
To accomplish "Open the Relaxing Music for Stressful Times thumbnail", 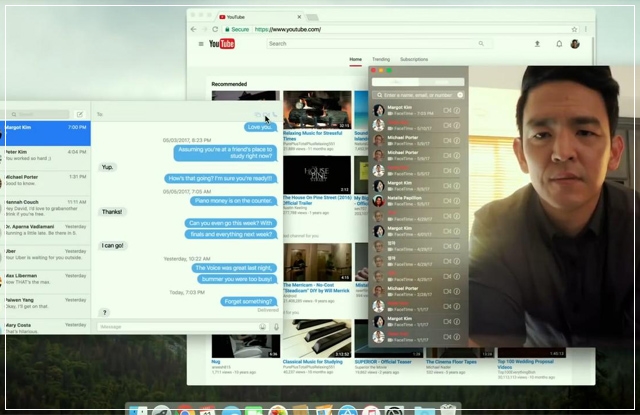I will (x=317, y=110).
